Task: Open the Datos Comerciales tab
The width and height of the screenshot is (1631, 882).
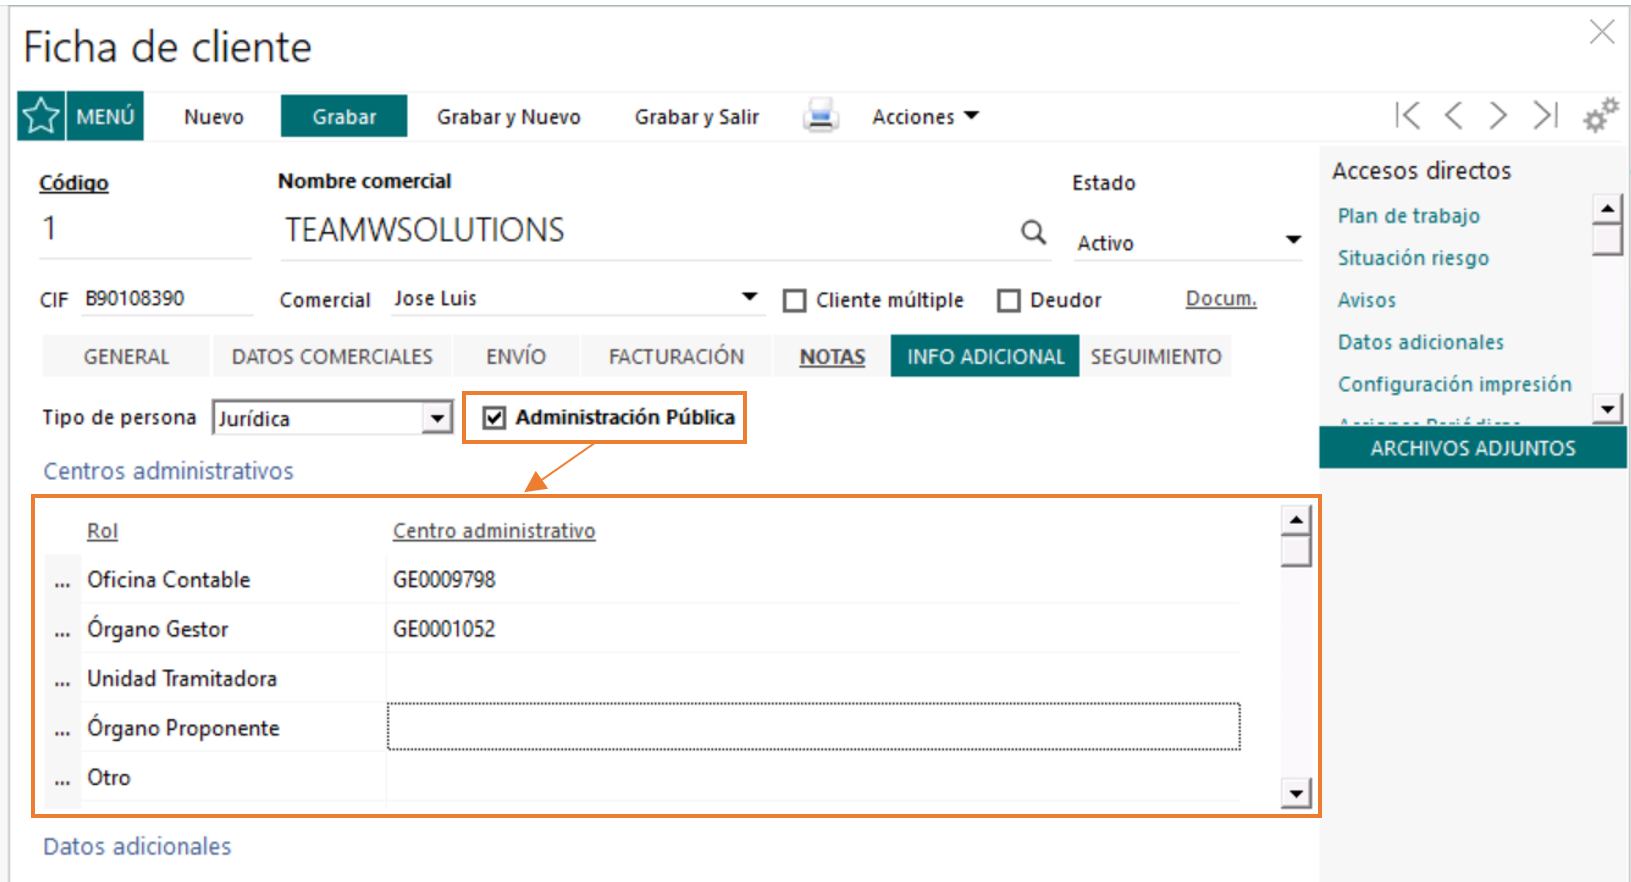Action: tap(332, 357)
